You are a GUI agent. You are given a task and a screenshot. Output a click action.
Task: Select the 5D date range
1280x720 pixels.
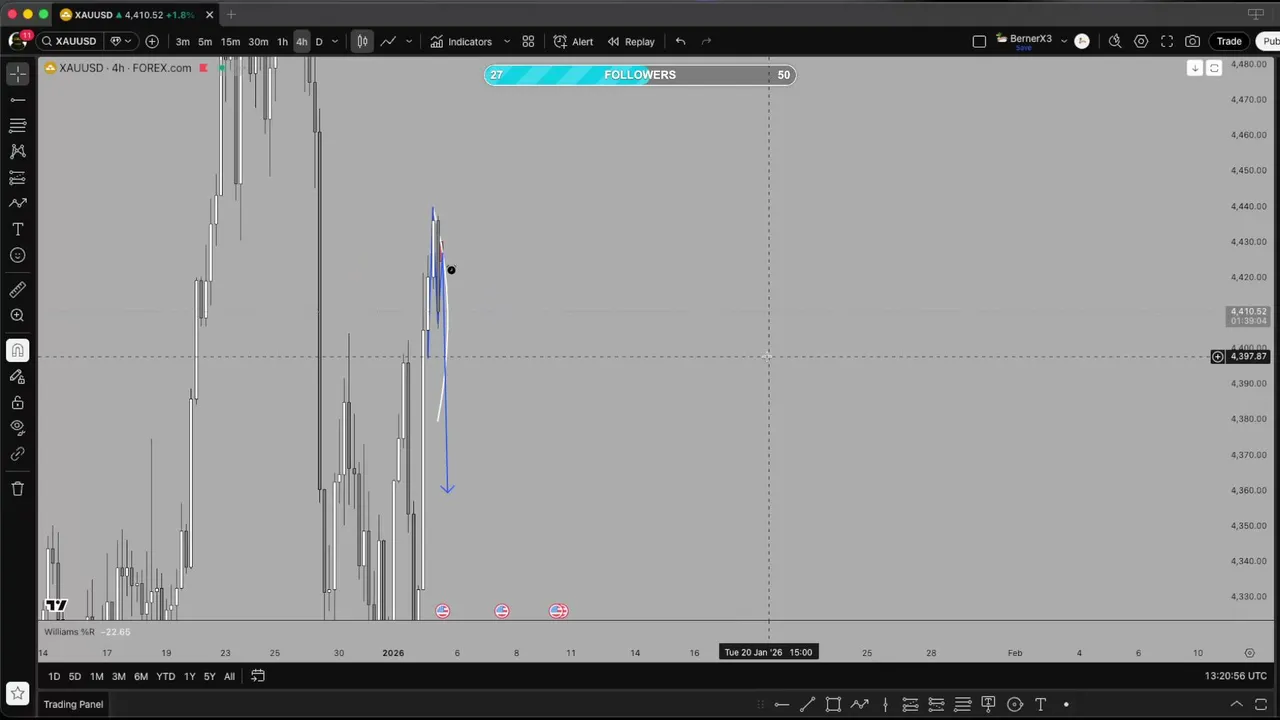75,676
